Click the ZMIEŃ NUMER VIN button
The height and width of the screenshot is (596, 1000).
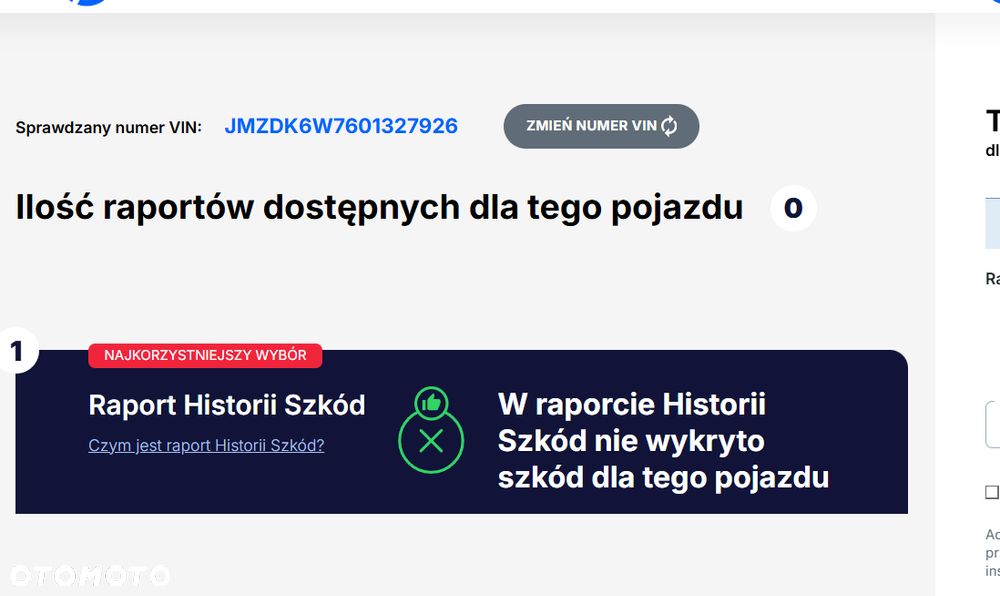(x=601, y=126)
